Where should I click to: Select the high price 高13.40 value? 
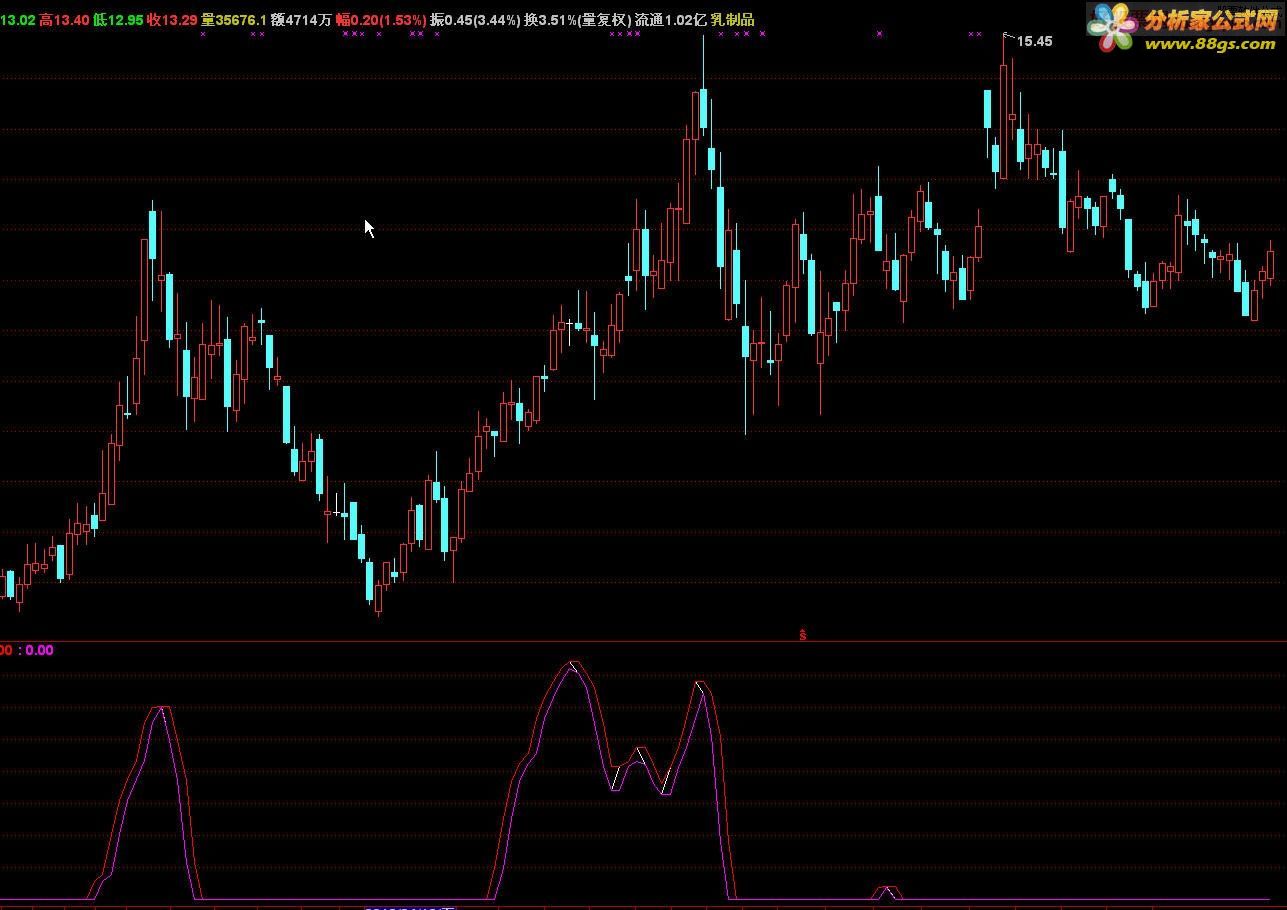(x=64, y=19)
